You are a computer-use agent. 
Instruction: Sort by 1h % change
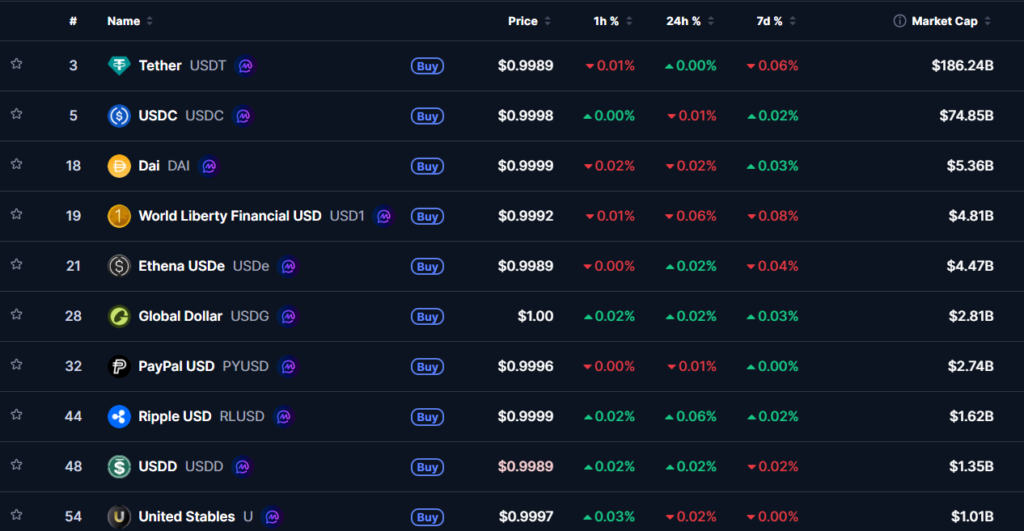tap(613, 21)
